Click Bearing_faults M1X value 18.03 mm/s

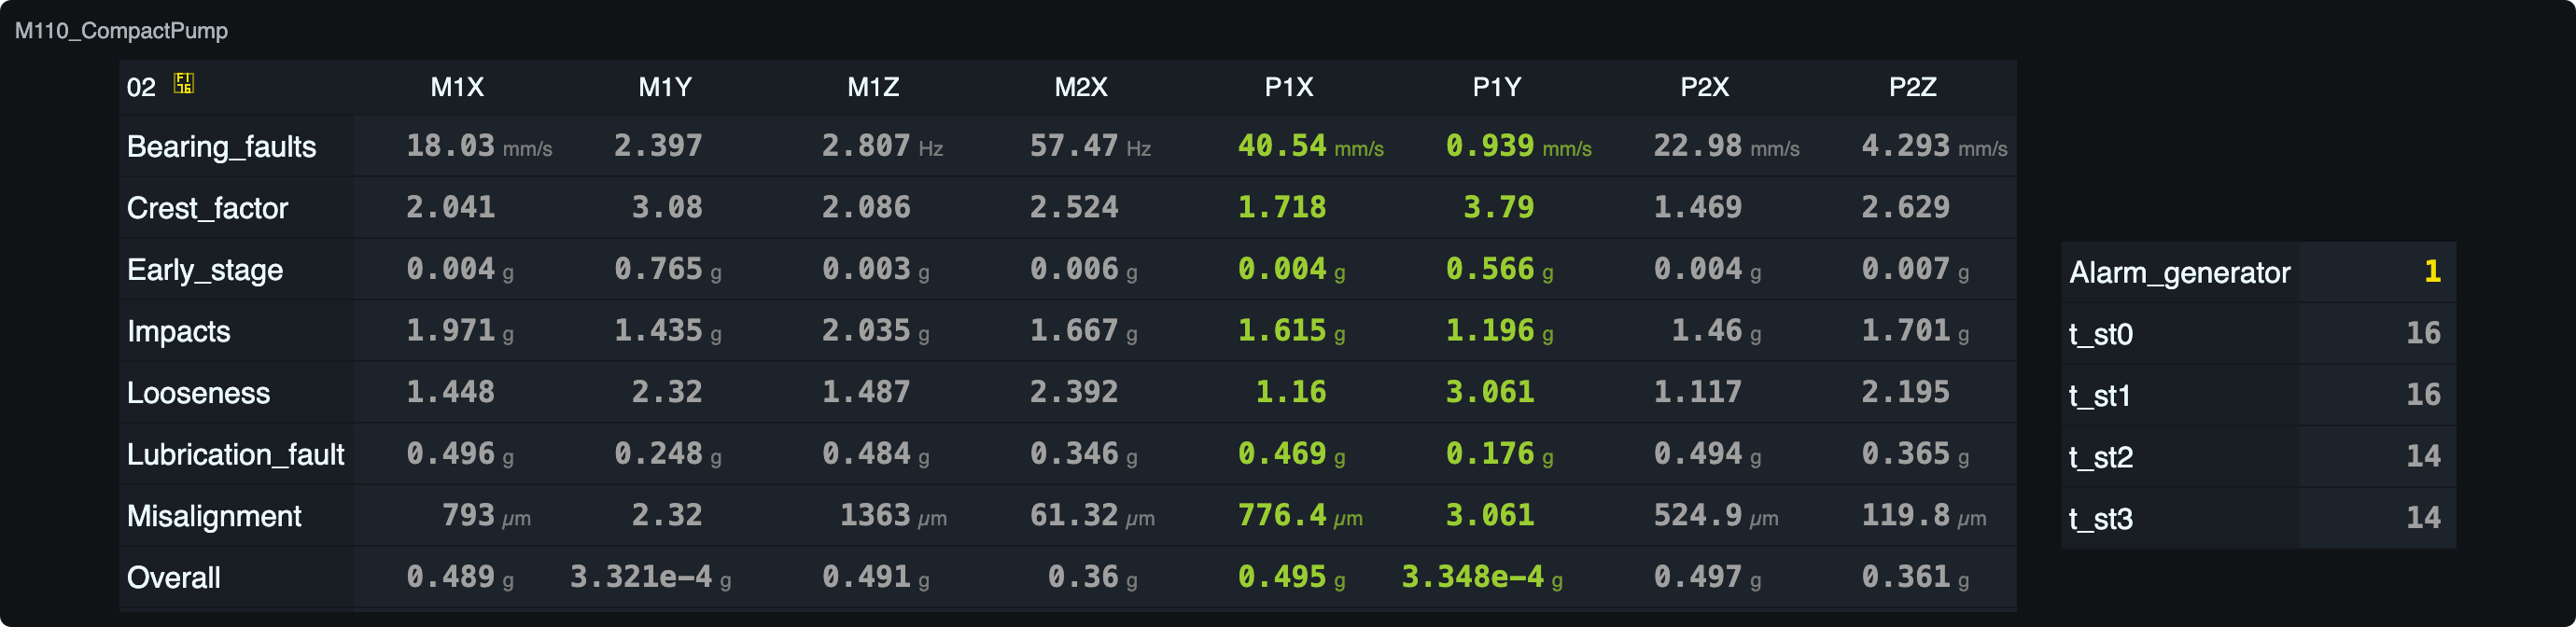(479, 146)
